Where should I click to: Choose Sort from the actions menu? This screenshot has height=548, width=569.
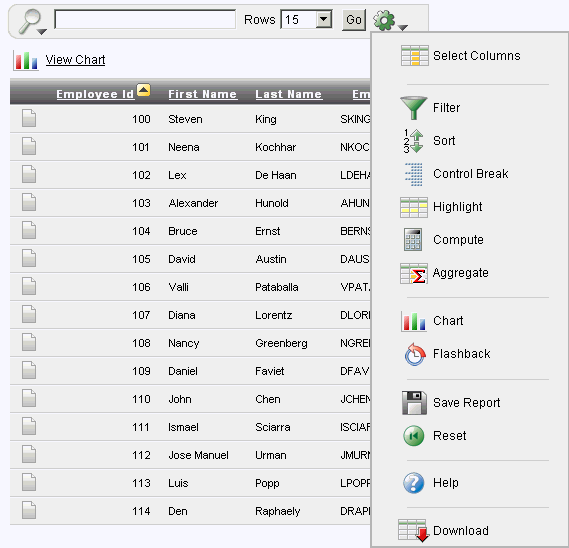pyautogui.click(x=444, y=141)
